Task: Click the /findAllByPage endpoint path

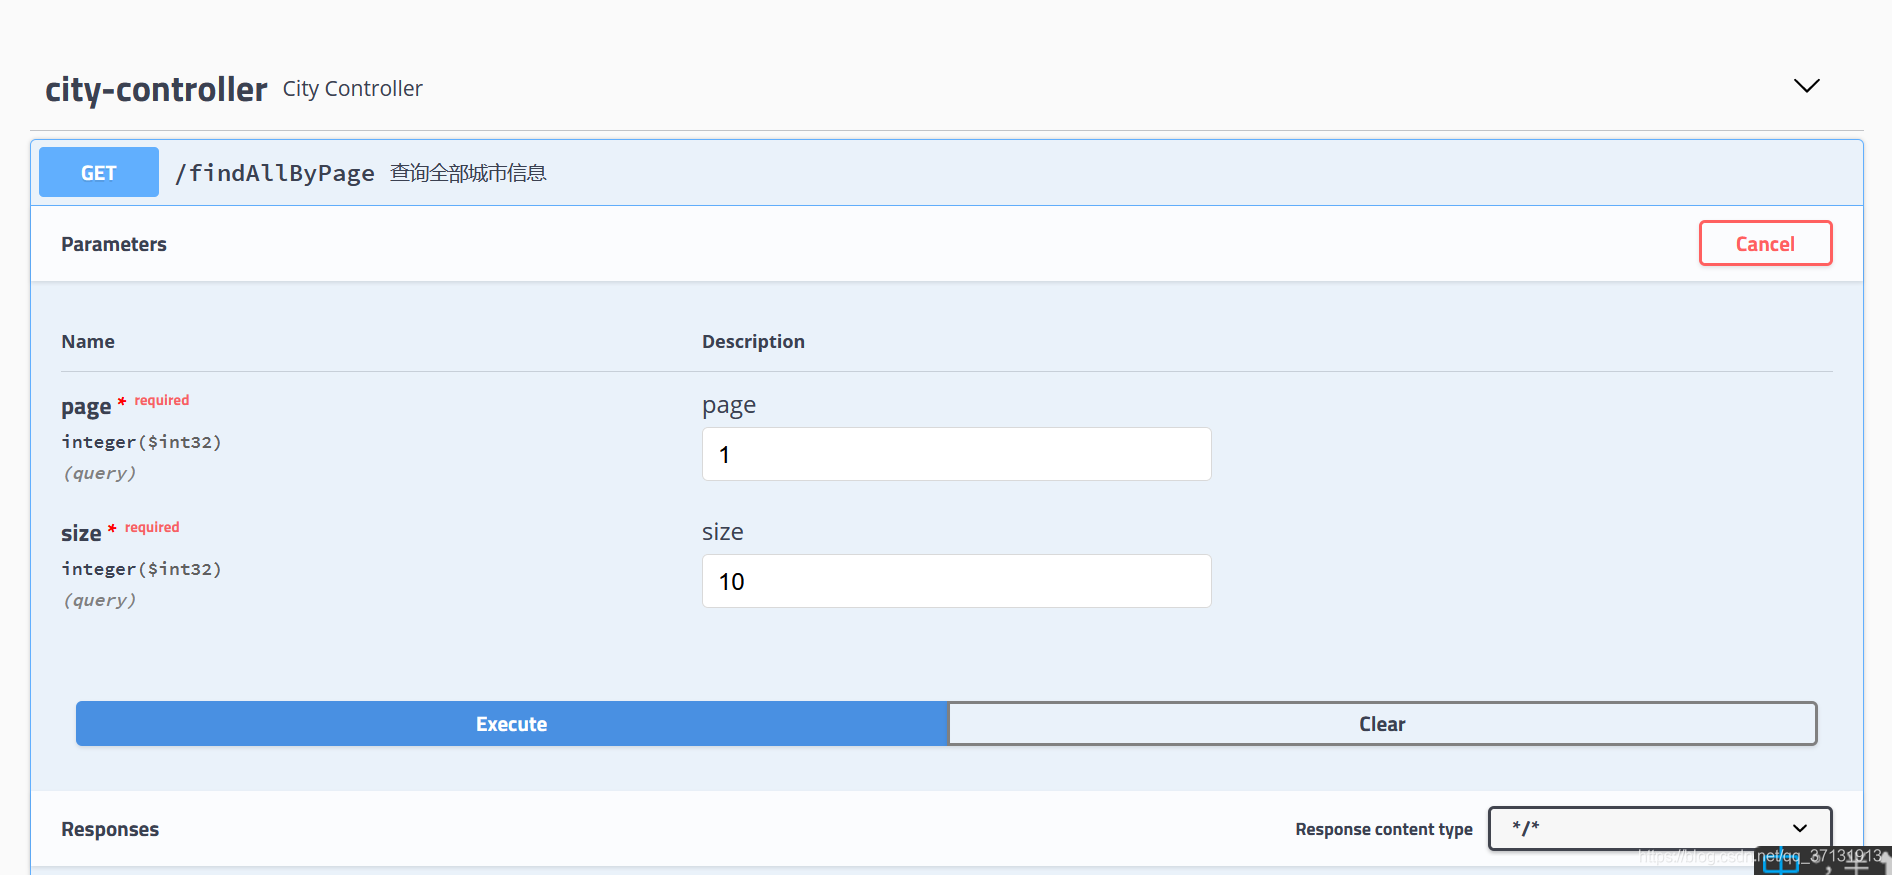Action: tap(275, 173)
